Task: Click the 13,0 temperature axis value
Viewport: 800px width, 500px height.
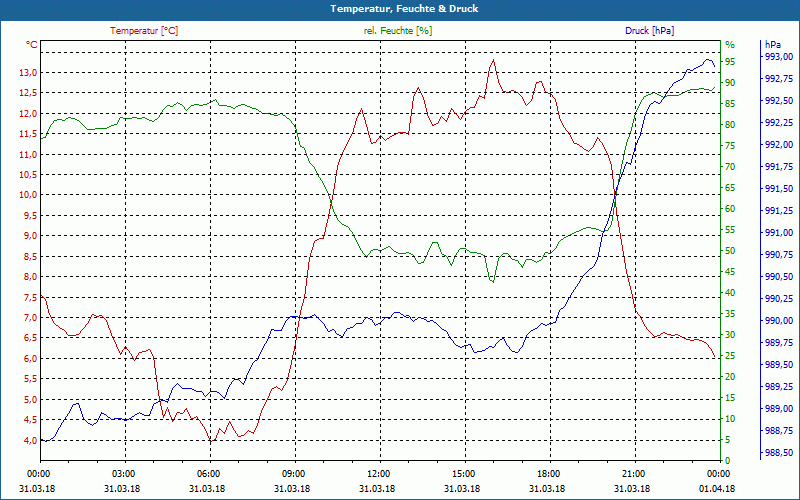Action: (x=28, y=72)
